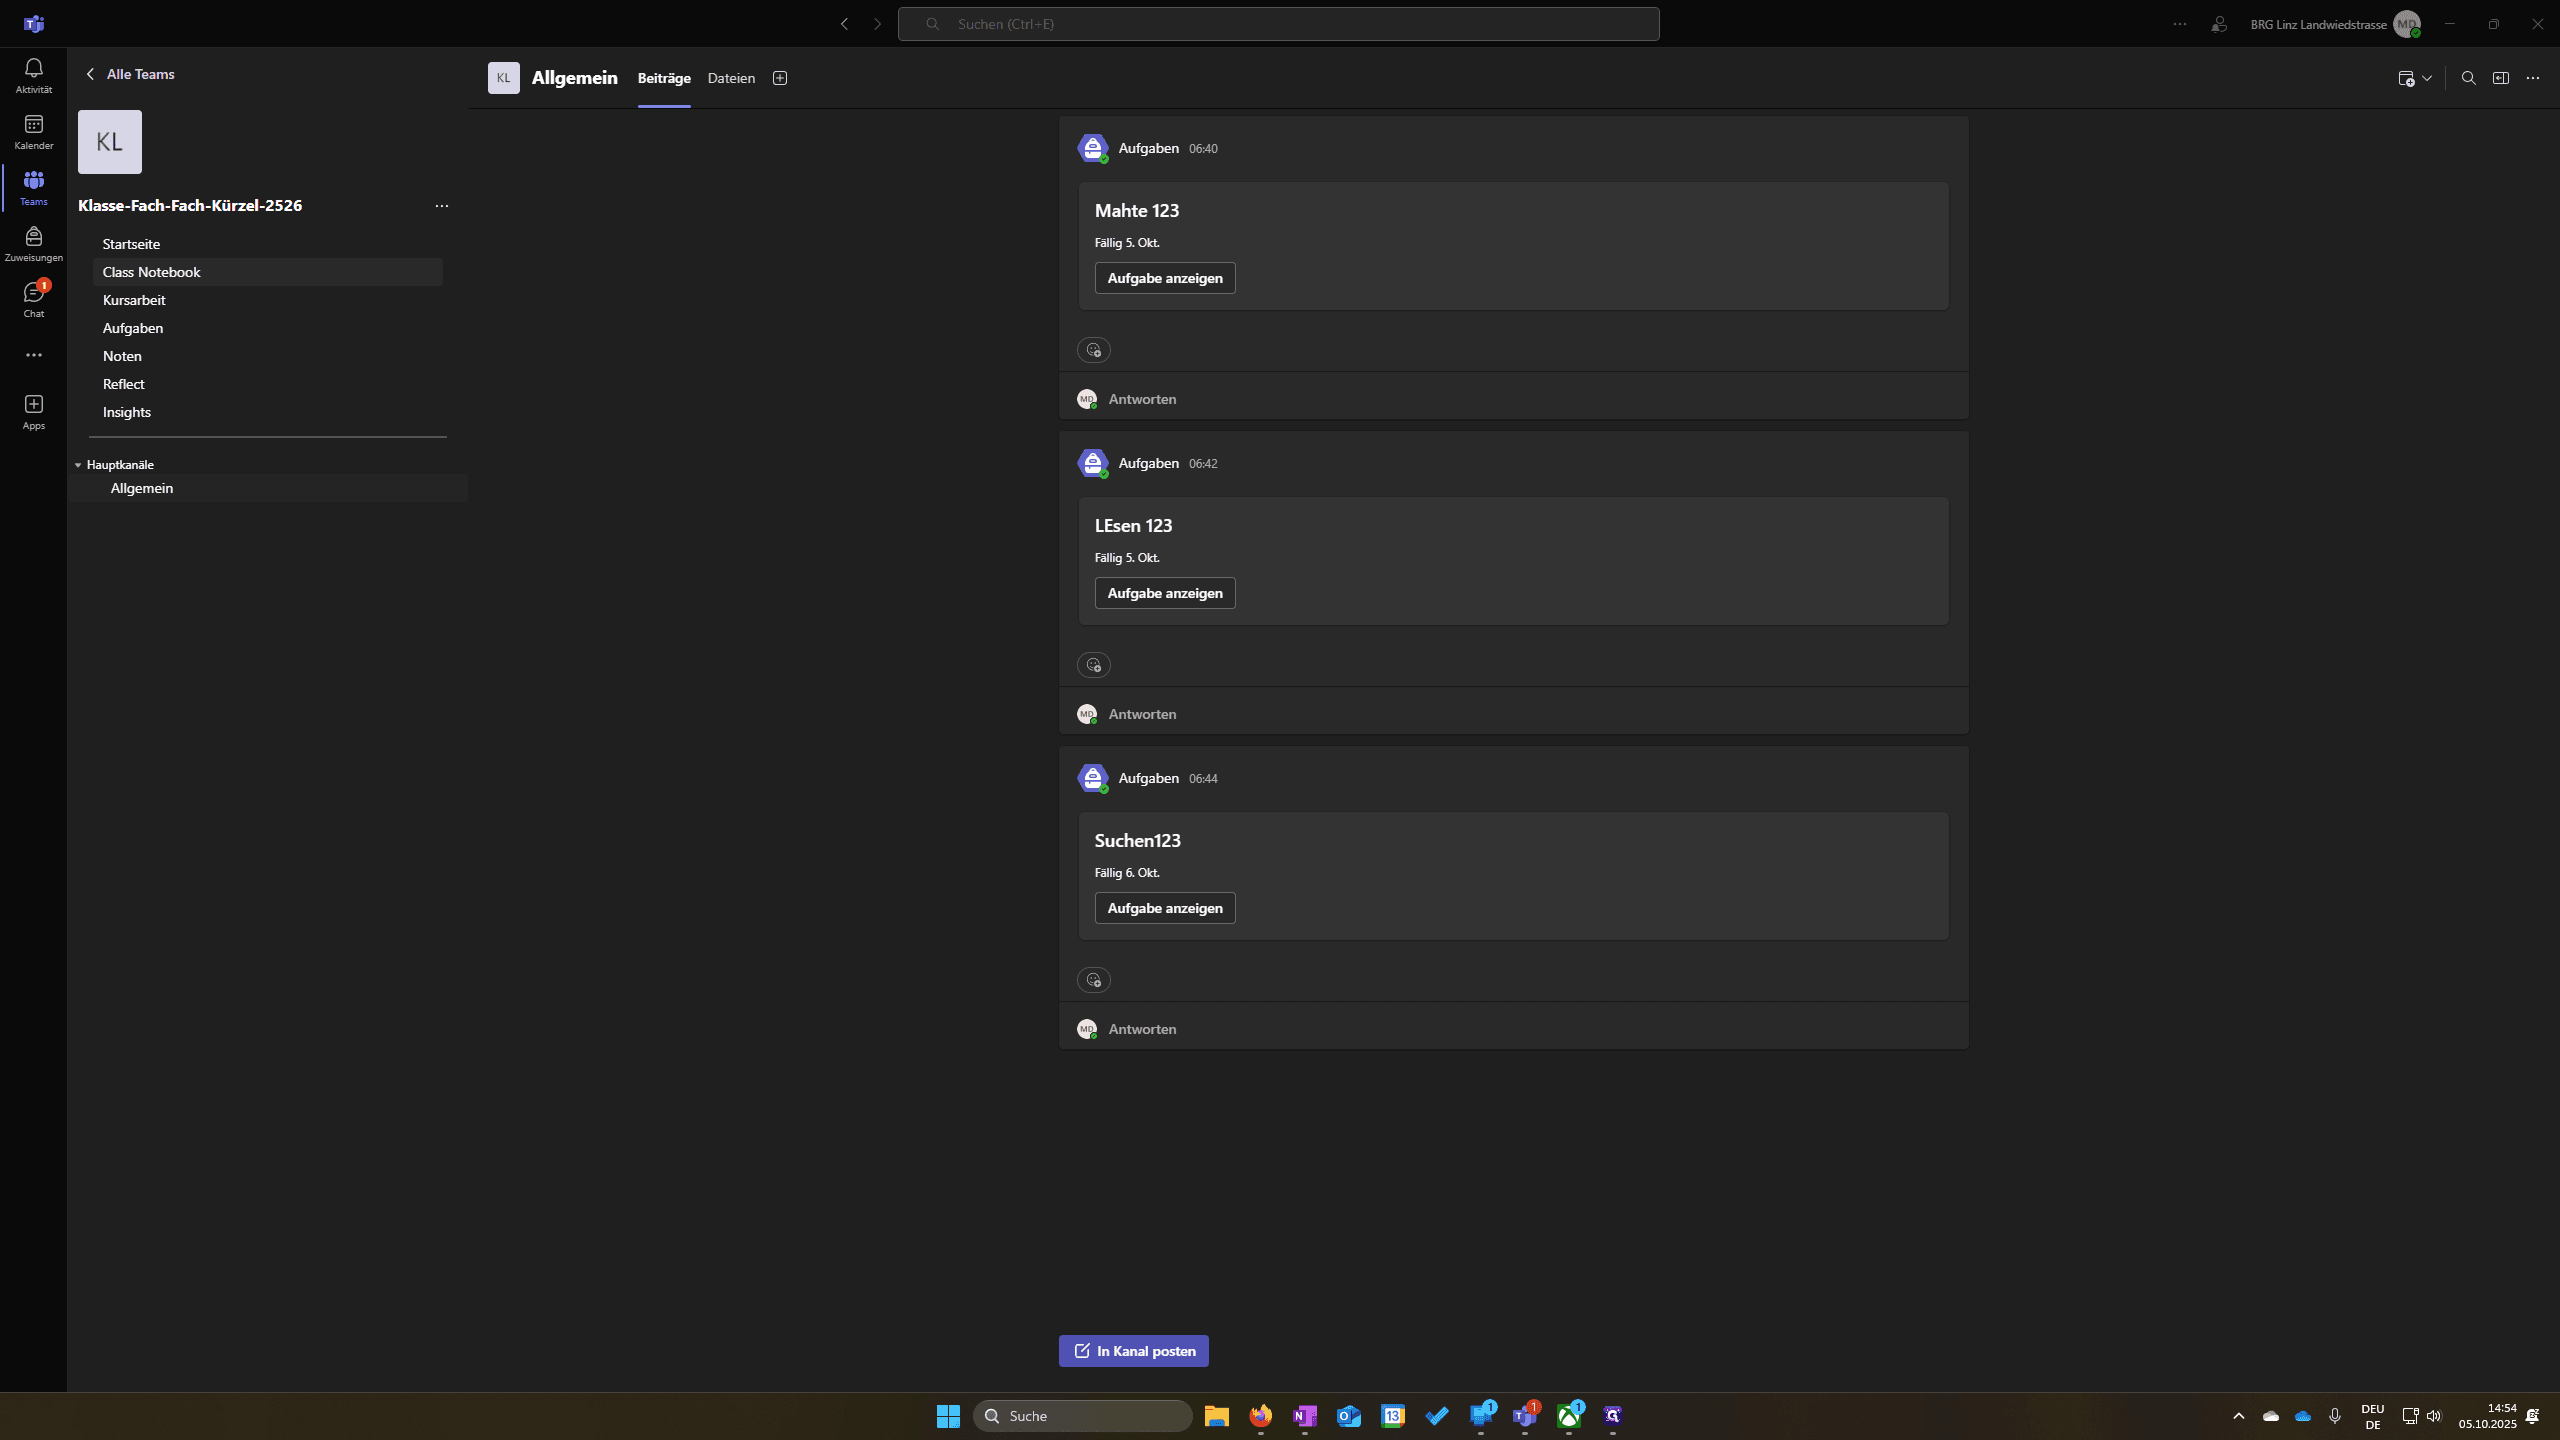Open Settings and more in title bar
The height and width of the screenshot is (1440, 2560).
pos(2180,24)
